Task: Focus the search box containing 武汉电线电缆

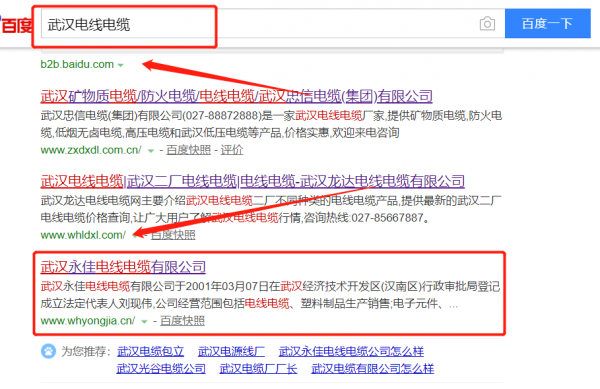Action: pos(260,24)
